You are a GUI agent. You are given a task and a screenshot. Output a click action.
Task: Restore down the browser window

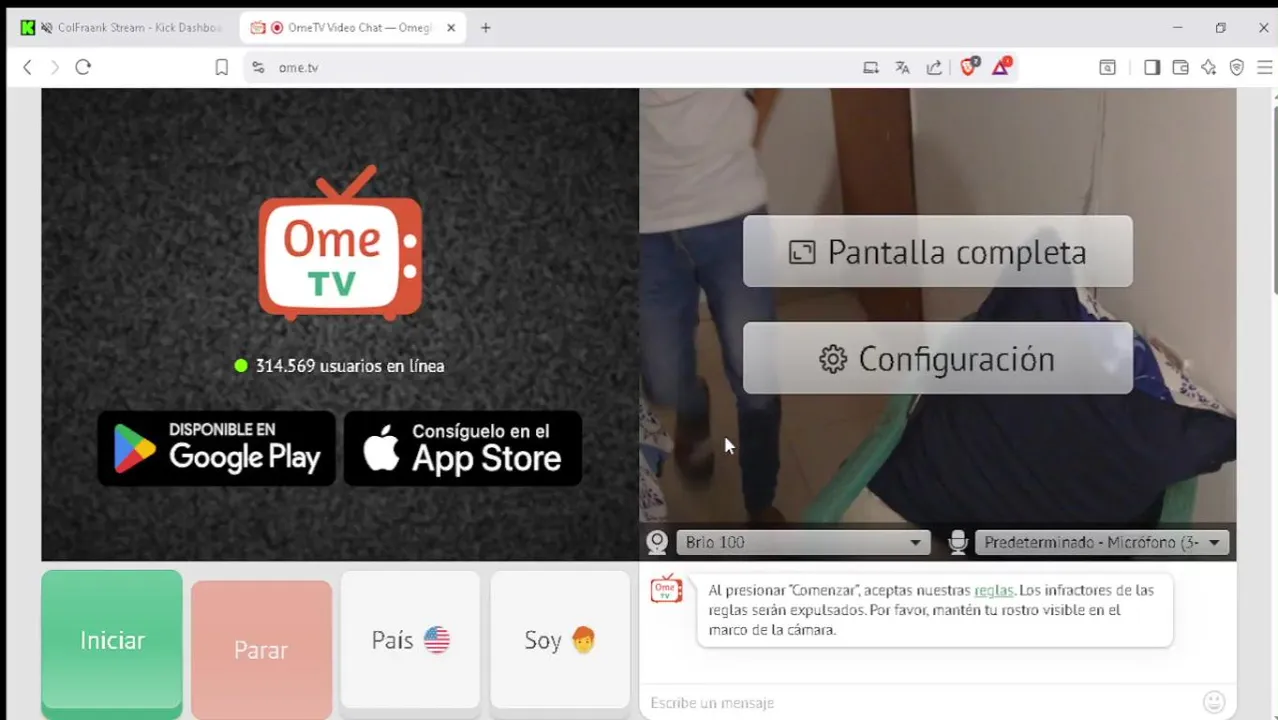(1221, 28)
